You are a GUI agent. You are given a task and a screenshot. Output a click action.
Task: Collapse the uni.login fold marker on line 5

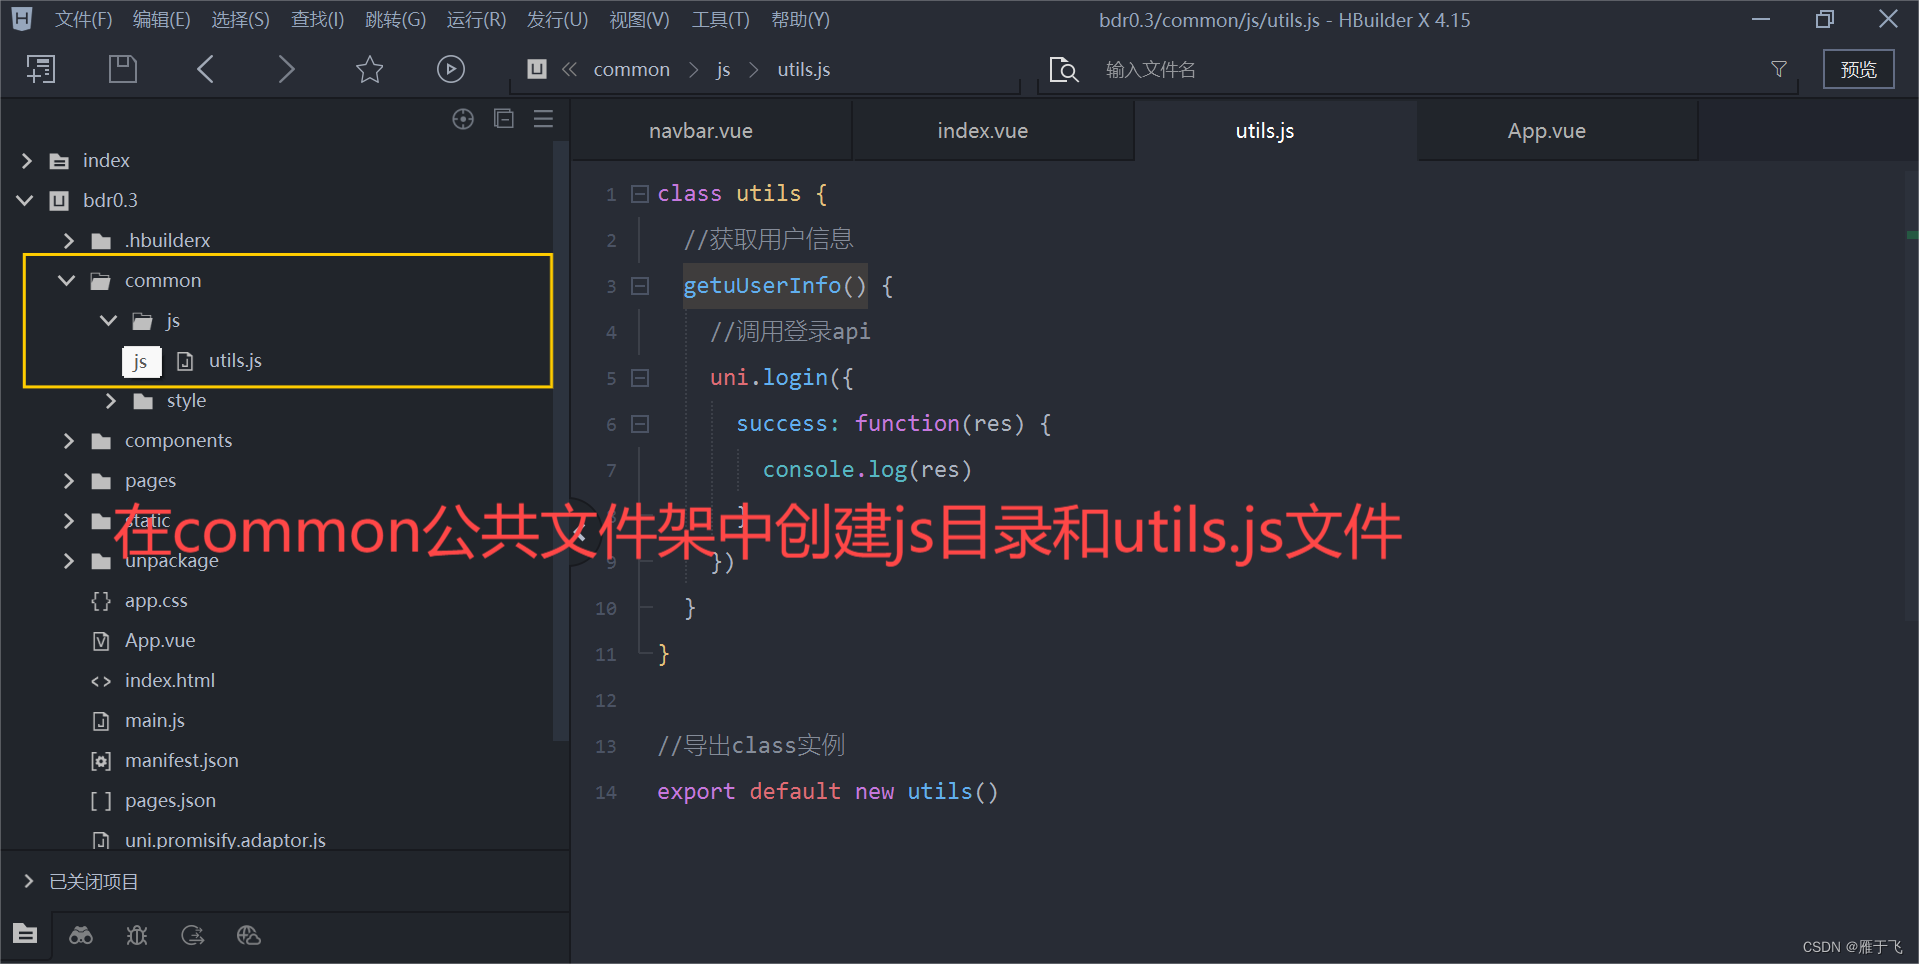[x=640, y=378]
